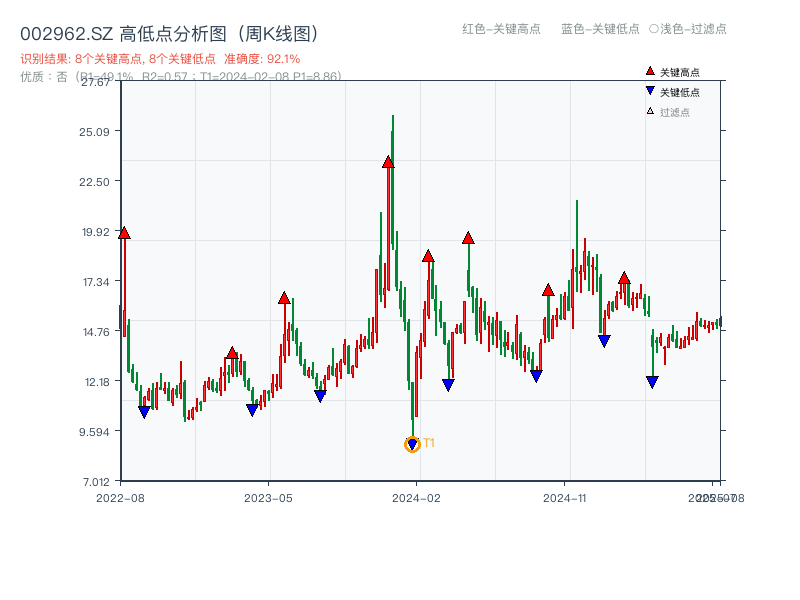This screenshot has height=600, width=800.
Task: Select the blue triangle below the lowest candle
Action: coord(412,443)
